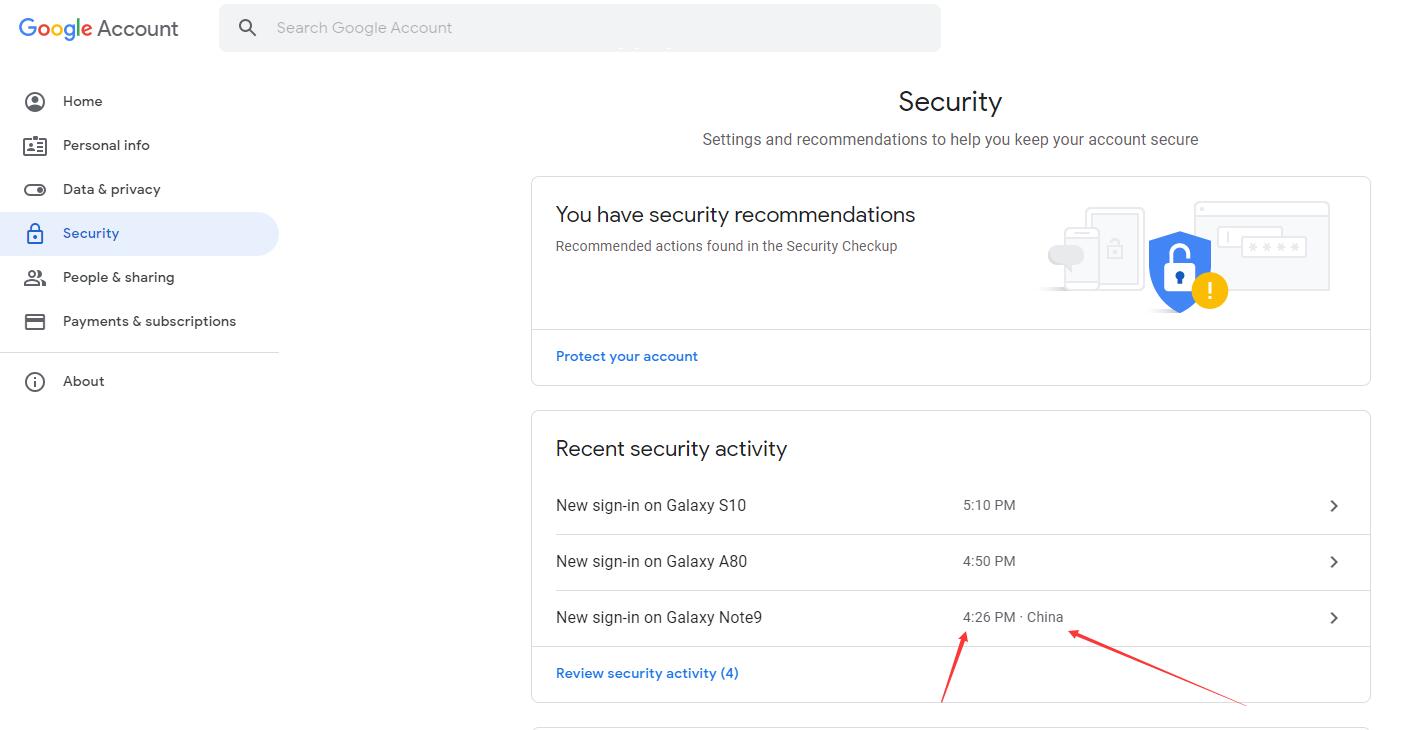Click the Security padlock icon

coord(35,233)
